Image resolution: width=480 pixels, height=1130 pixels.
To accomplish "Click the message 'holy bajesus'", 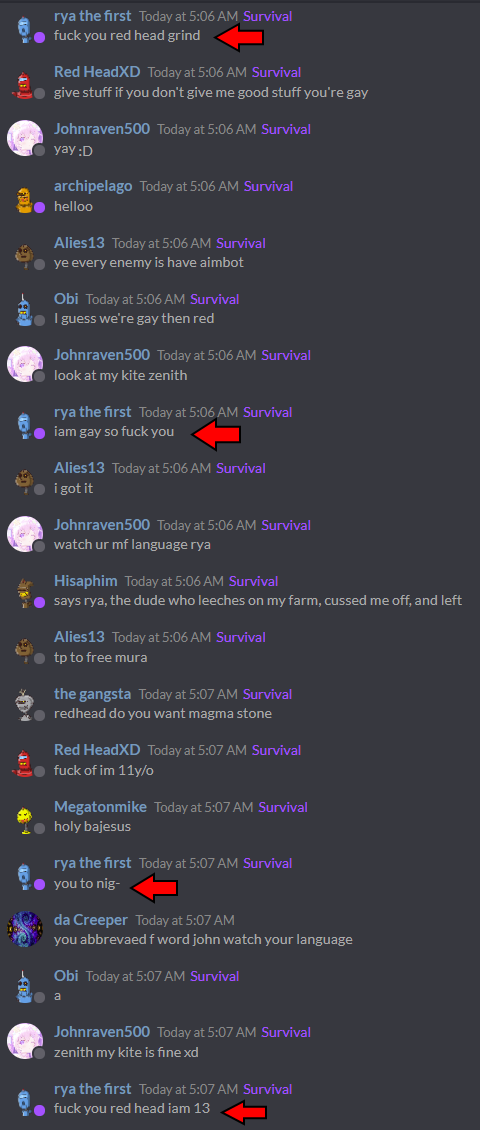I will pyautogui.click(x=92, y=827).
